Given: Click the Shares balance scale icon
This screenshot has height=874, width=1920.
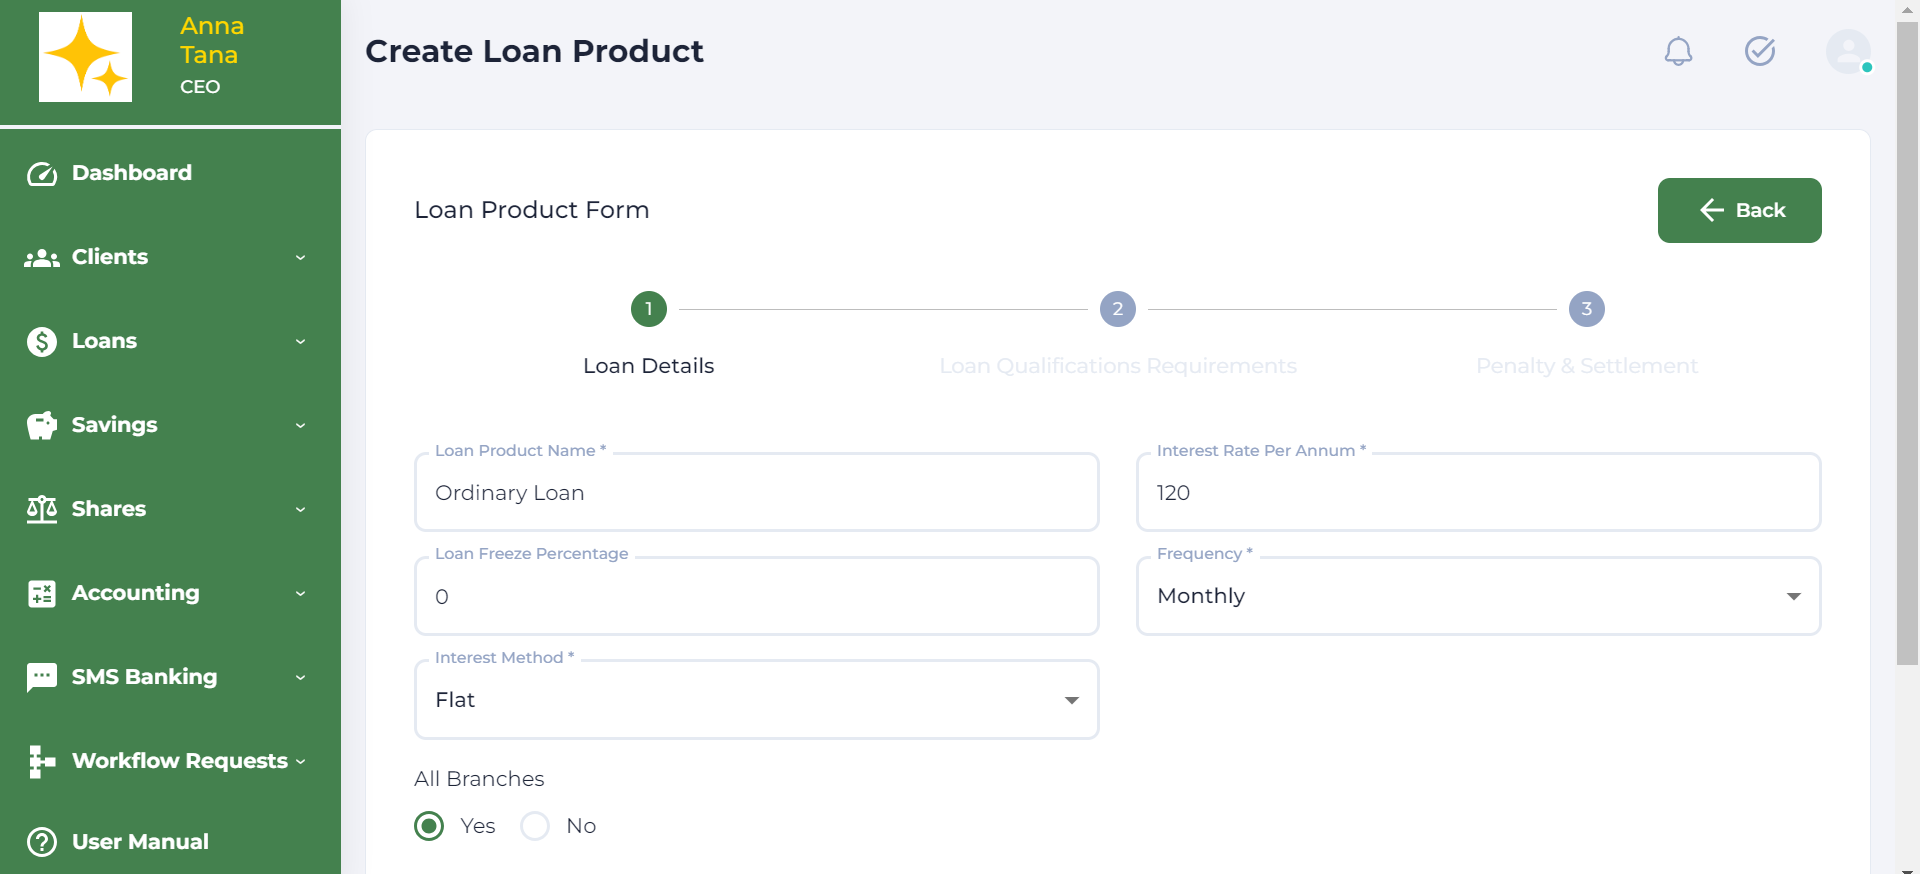Looking at the screenshot, I should point(42,510).
